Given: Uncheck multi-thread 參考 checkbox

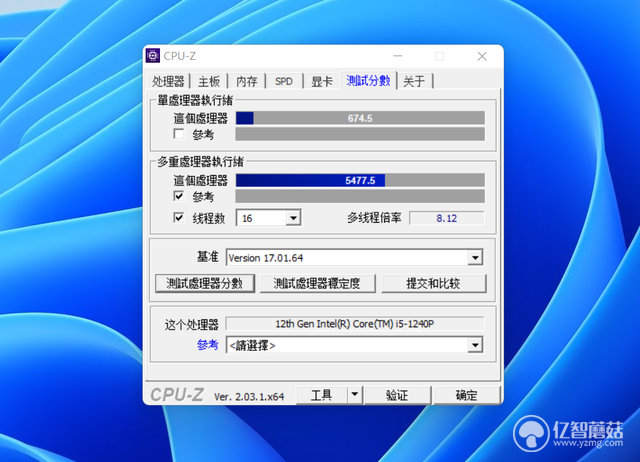Looking at the screenshot, I should [179, 196].
